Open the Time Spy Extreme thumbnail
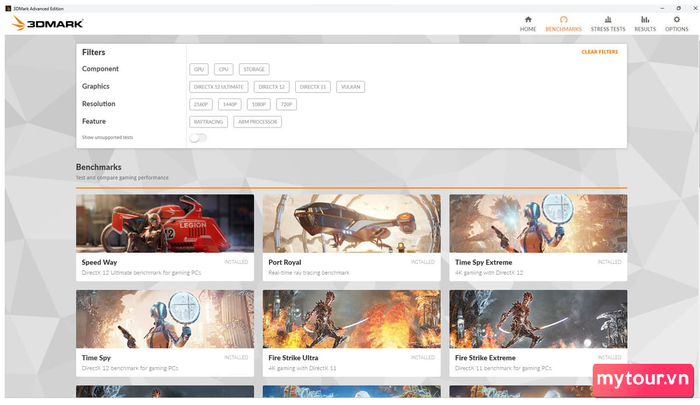The image size is (700, 405). [x=538, y=223]
